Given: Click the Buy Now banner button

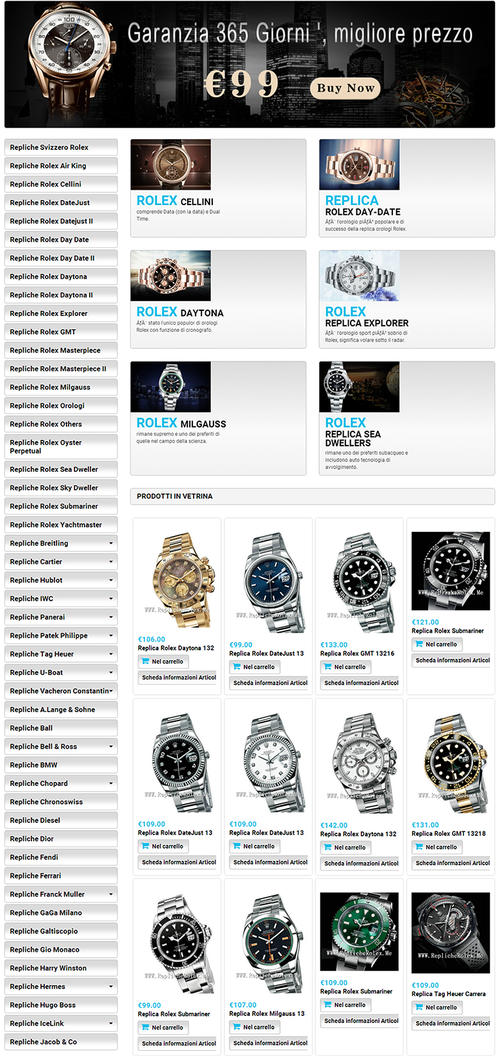Looking at the screenshot, I should (345, 88).
